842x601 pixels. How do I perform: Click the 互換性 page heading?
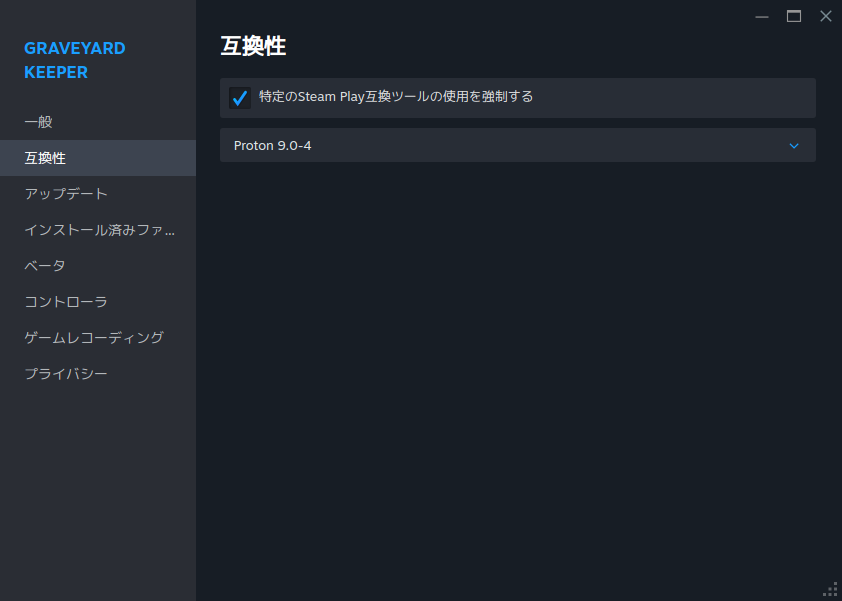[253, 46]
